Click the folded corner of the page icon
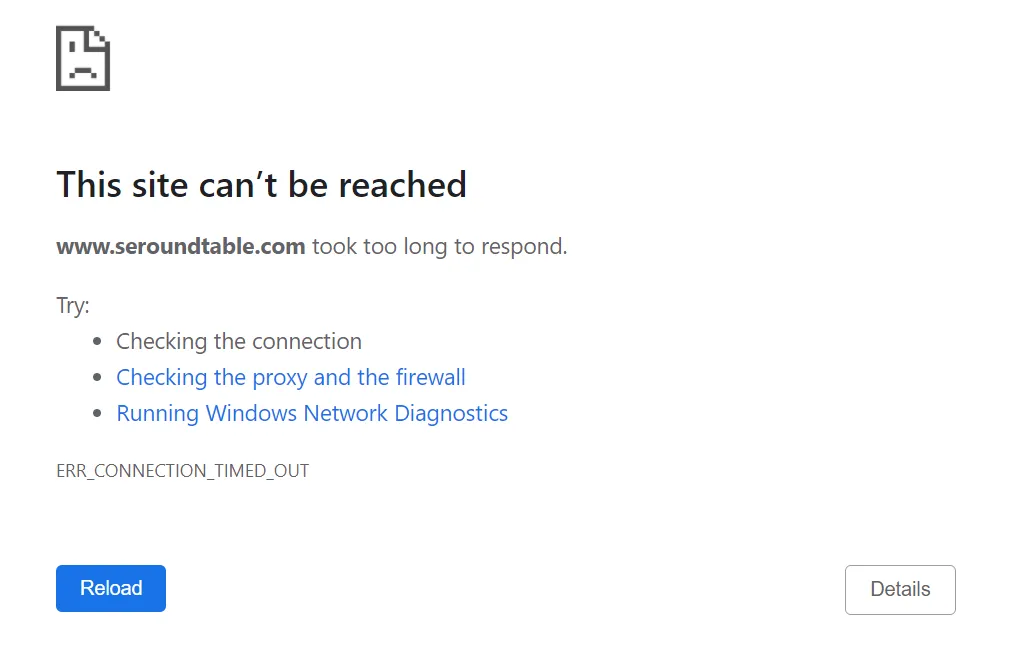1016x661 pixels. (99, 37)
